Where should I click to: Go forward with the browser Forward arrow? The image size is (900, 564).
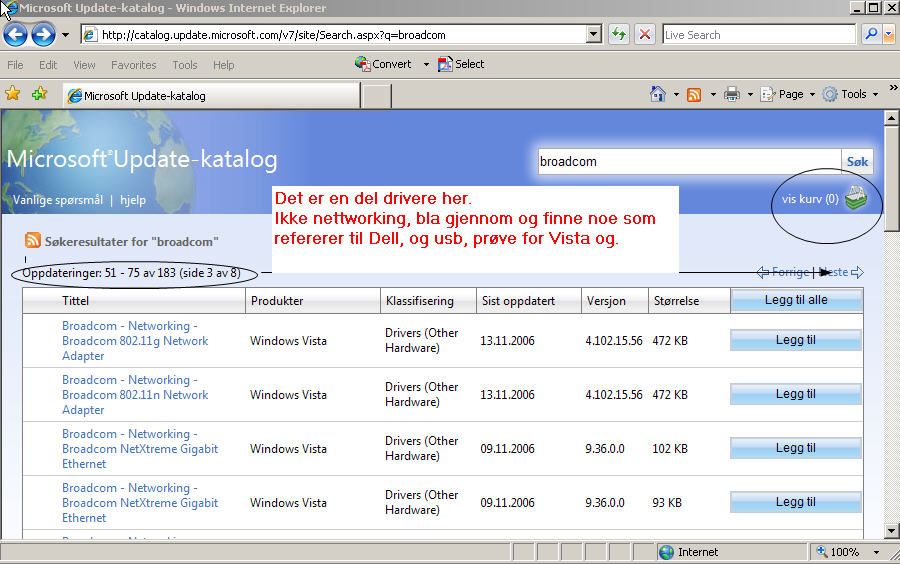click(x=44, y=35)
